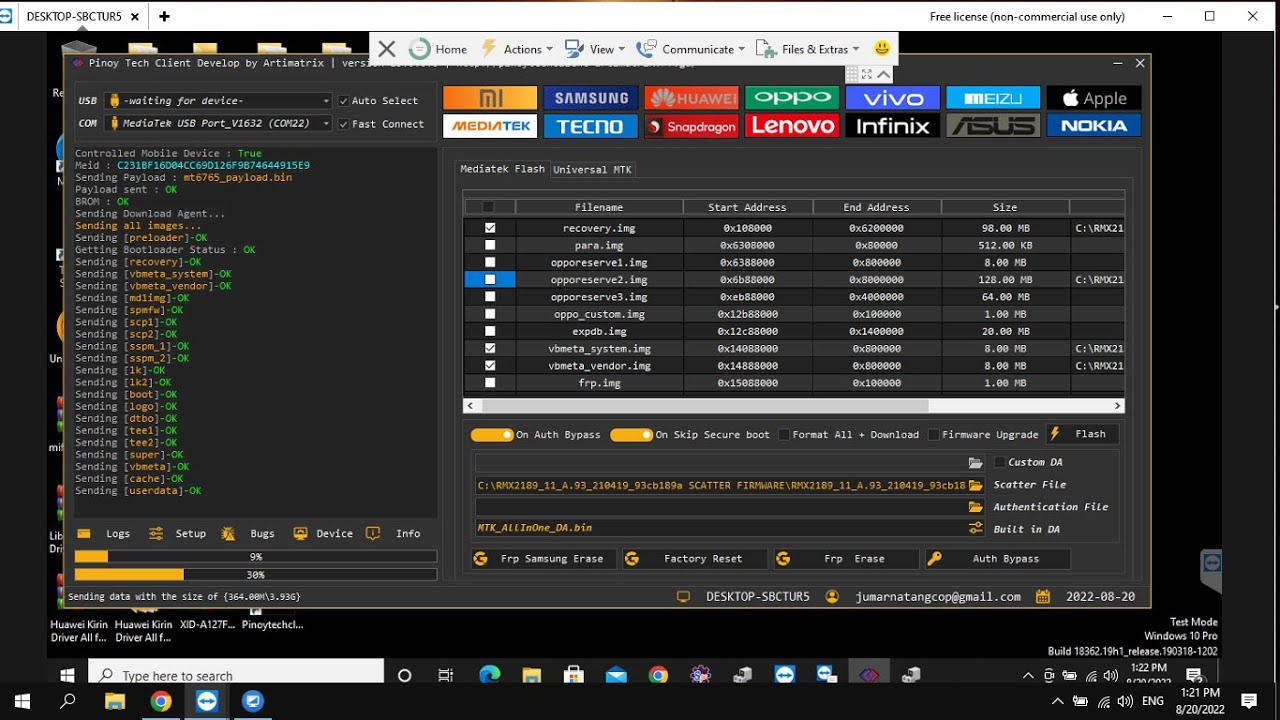Select the MediaTek brand tile
Screen dimensions: 1280x720
(x=490, y=126)
